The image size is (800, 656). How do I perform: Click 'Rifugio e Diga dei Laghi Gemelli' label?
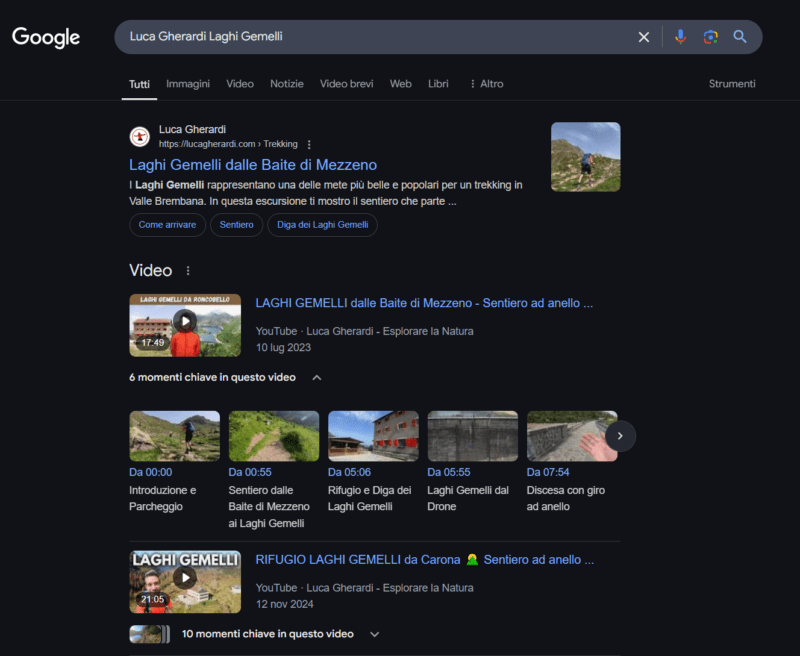369,498
